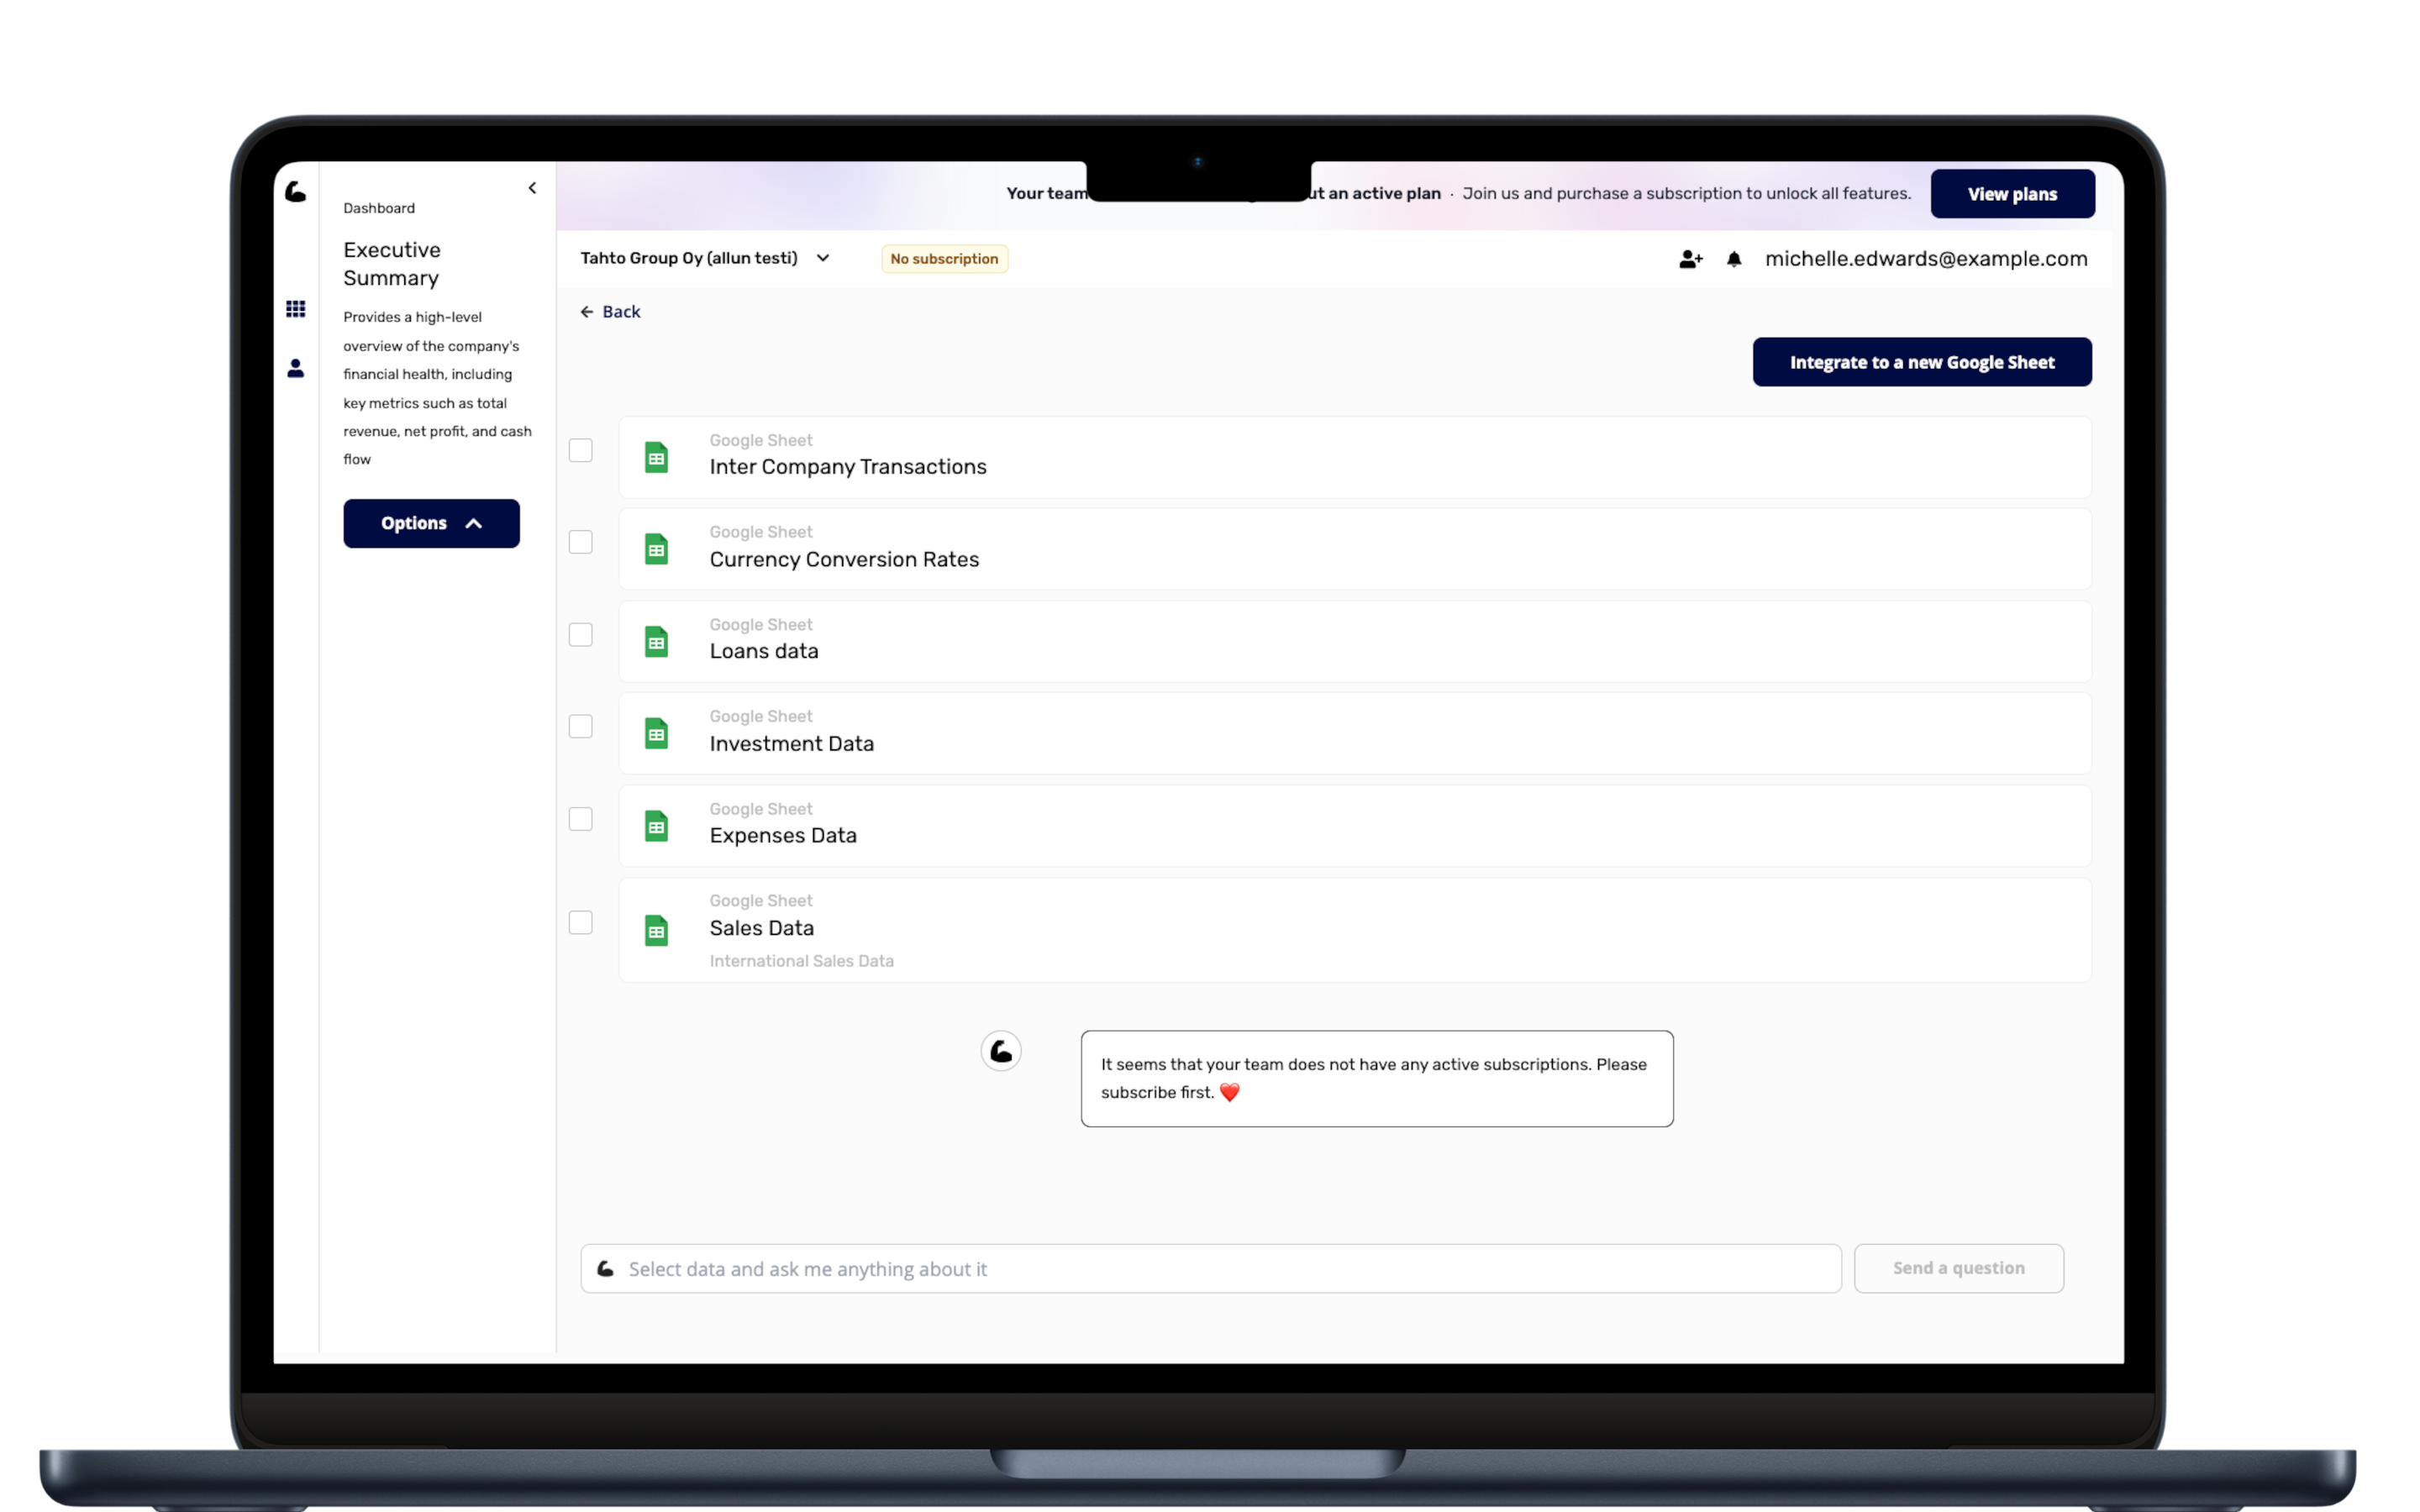Check the Currency Conversion Rates checkbox
Screen dimensions: 2420x1512
[x=581, y=542]
